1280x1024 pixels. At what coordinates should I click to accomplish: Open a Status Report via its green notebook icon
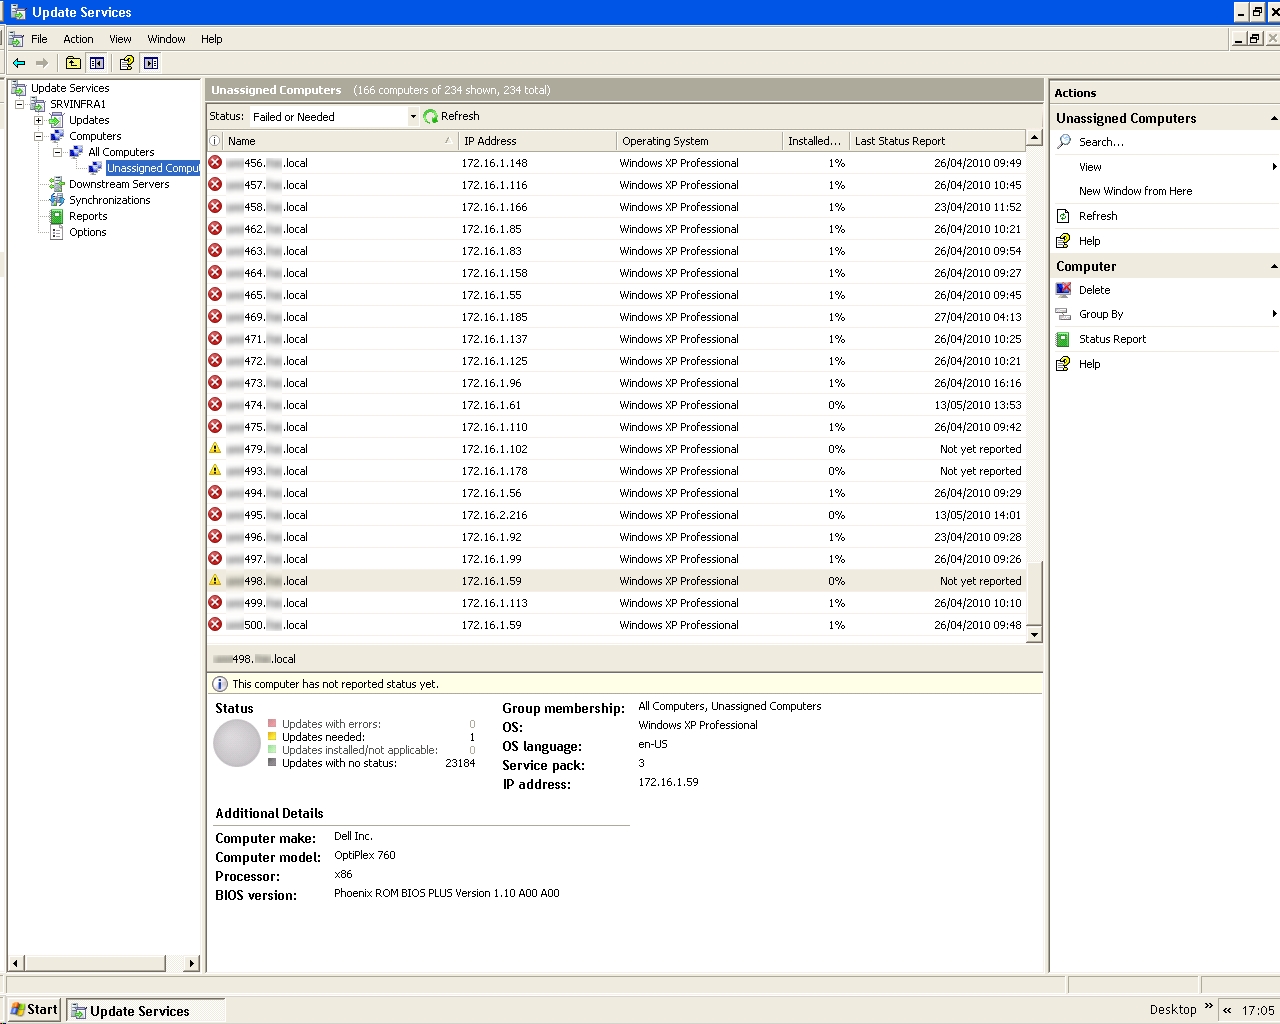click(x=1063, y=338)
